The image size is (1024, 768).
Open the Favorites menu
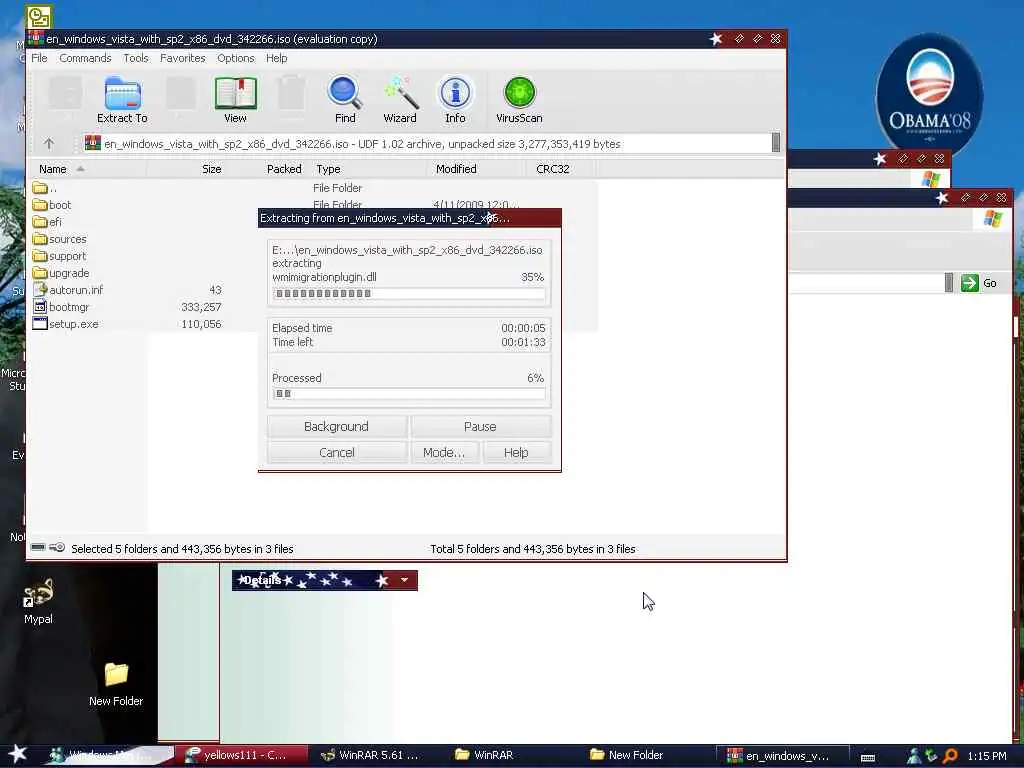pyautogui.click(x=182, y=58)
